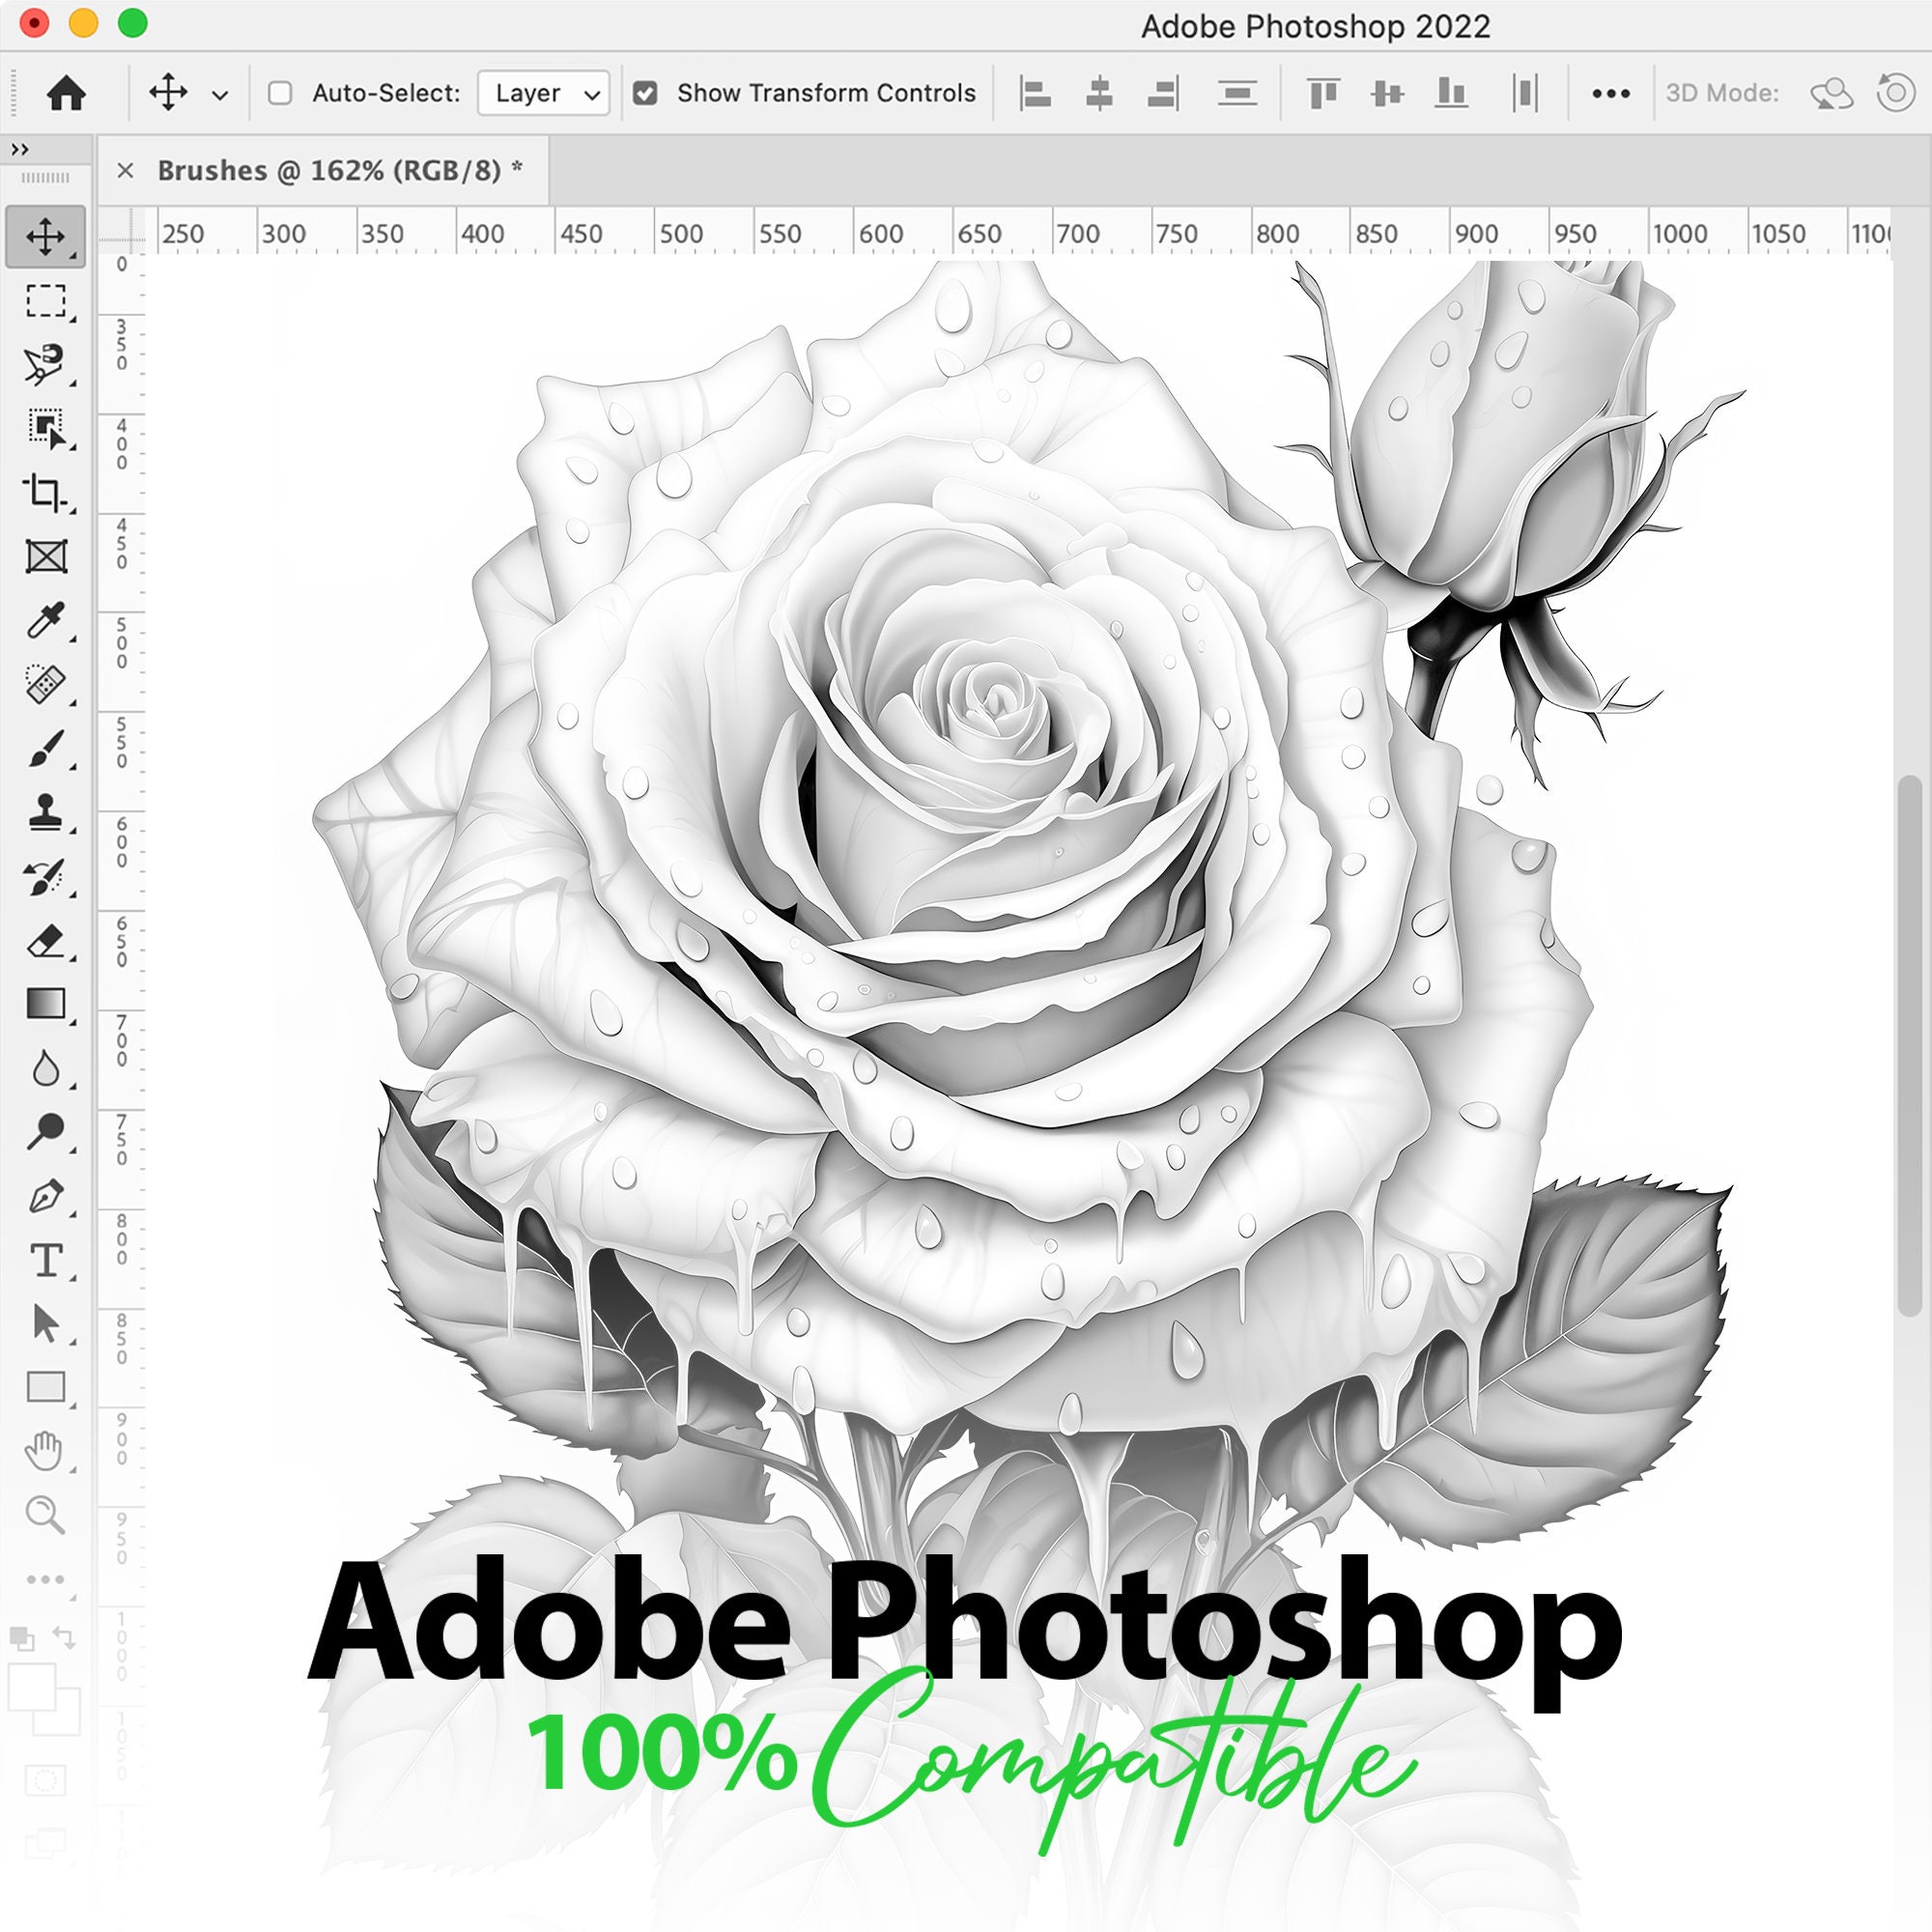Align horizontal centers of layers
1932x1932 pixels.
coord(1099,94)
